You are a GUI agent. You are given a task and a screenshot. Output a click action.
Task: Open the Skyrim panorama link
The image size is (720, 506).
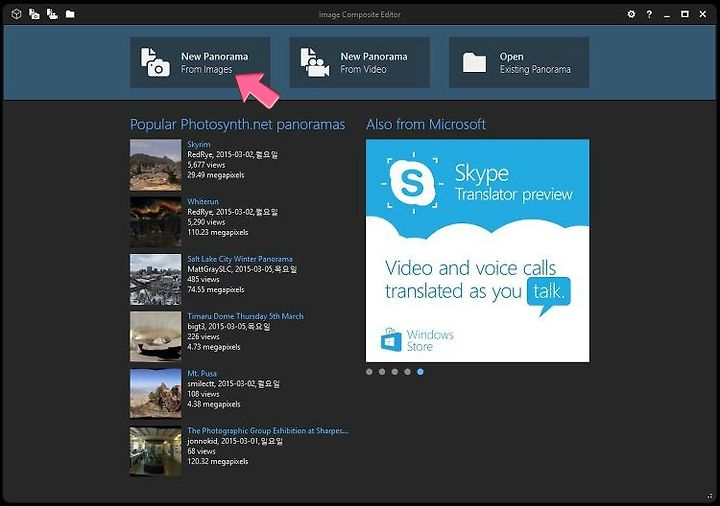point(199,144)
